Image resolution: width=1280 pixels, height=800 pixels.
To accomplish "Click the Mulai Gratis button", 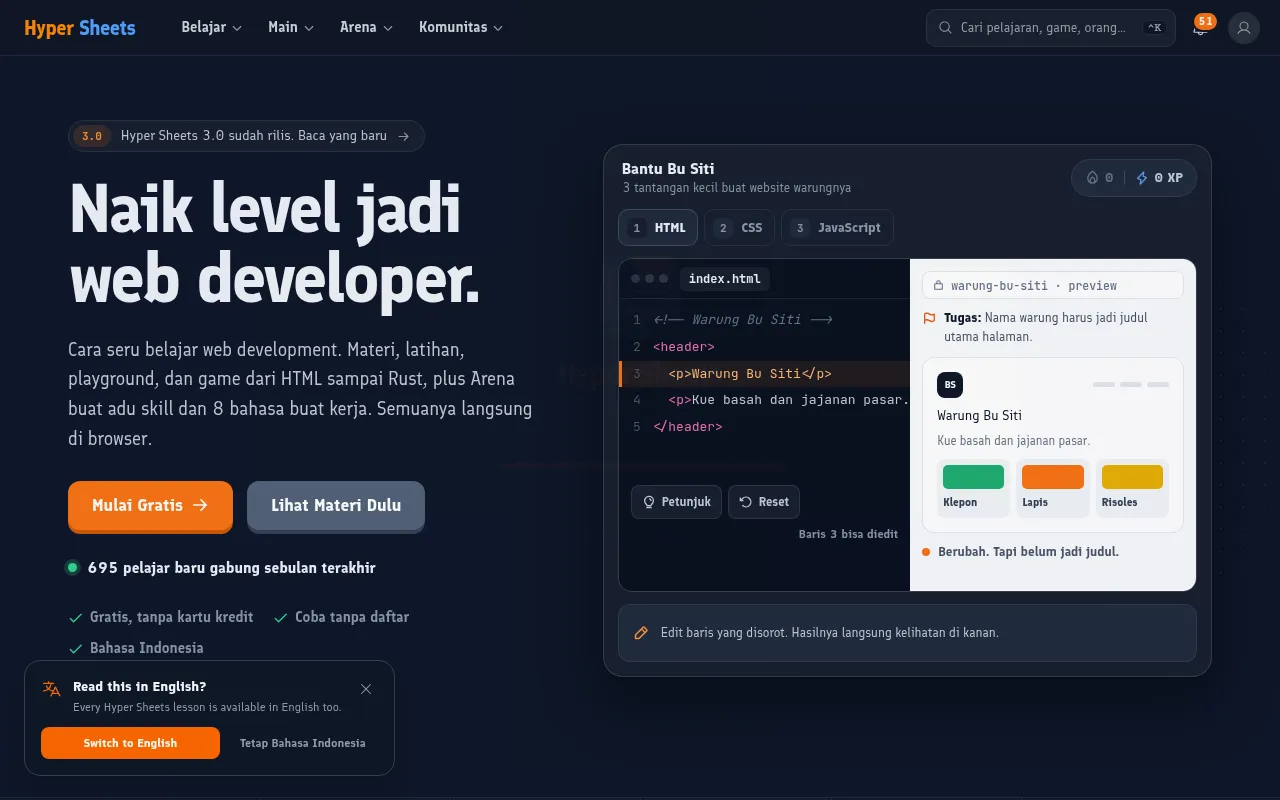I will pyautogui.click(x=150, y=506).
